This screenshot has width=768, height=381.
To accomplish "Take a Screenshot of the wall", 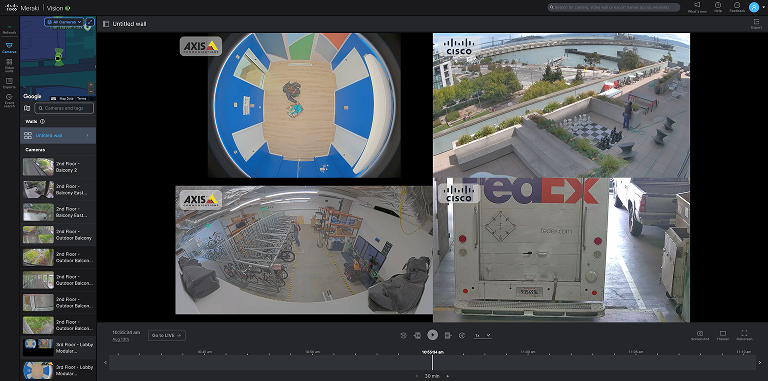I will [x=700, y=335].
